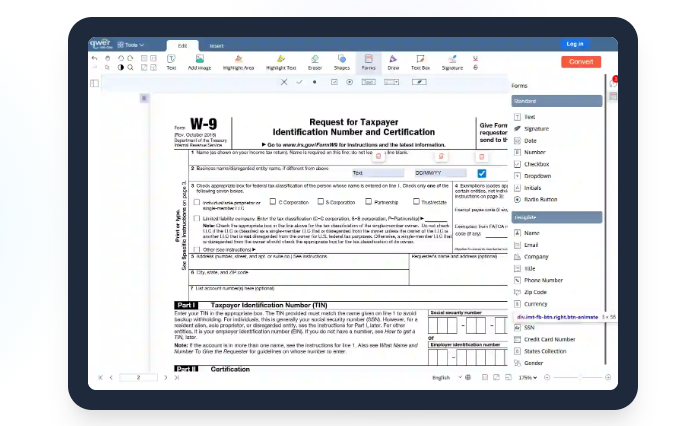Click the strikethrough text icon
Viewport: 700px width, 426px height.
coord(475,67)
